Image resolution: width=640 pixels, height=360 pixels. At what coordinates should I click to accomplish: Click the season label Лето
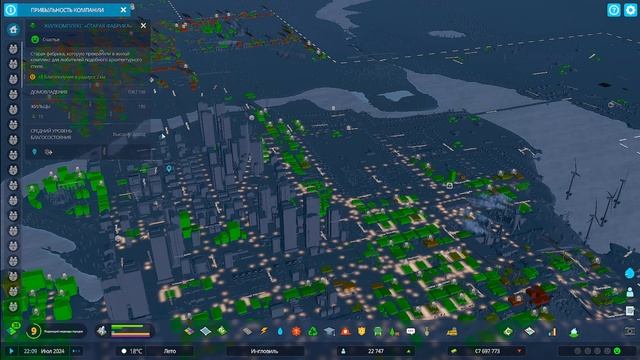(170, 351)
